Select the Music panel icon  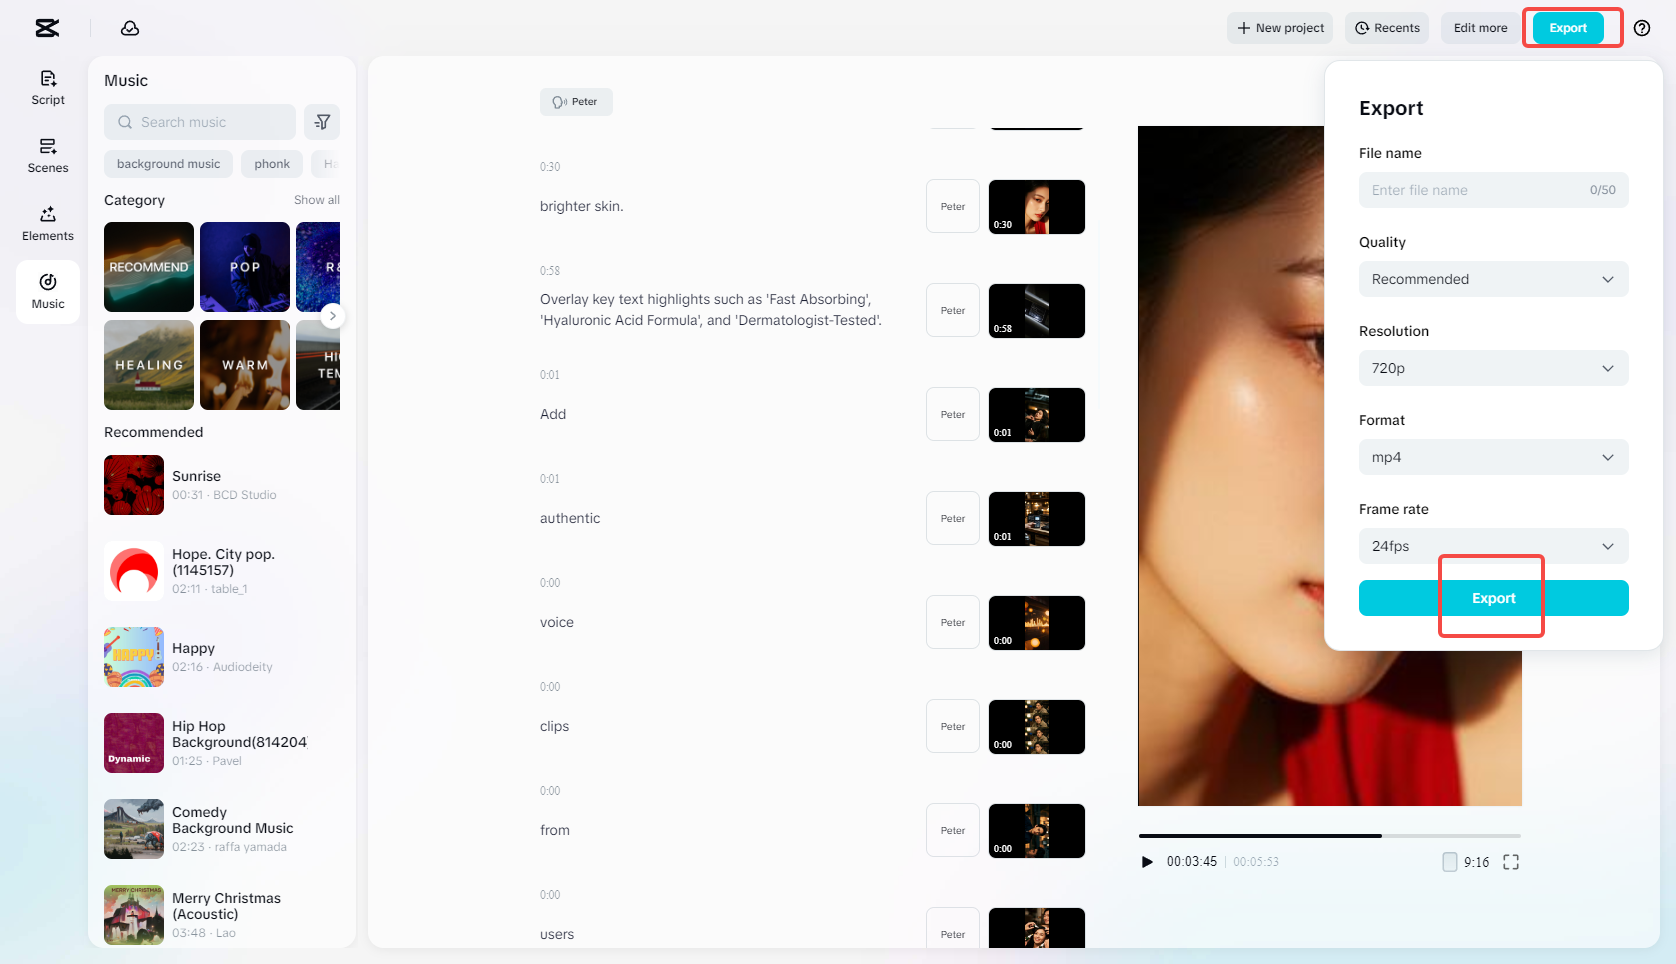[x=47, y=291]
